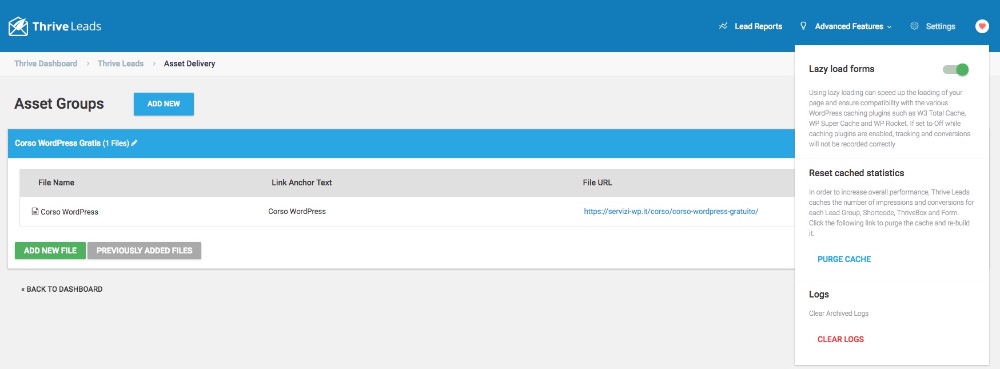Click the File URL column header
The height and width of the screenshot is (369, 1000).
coord(598,182)
